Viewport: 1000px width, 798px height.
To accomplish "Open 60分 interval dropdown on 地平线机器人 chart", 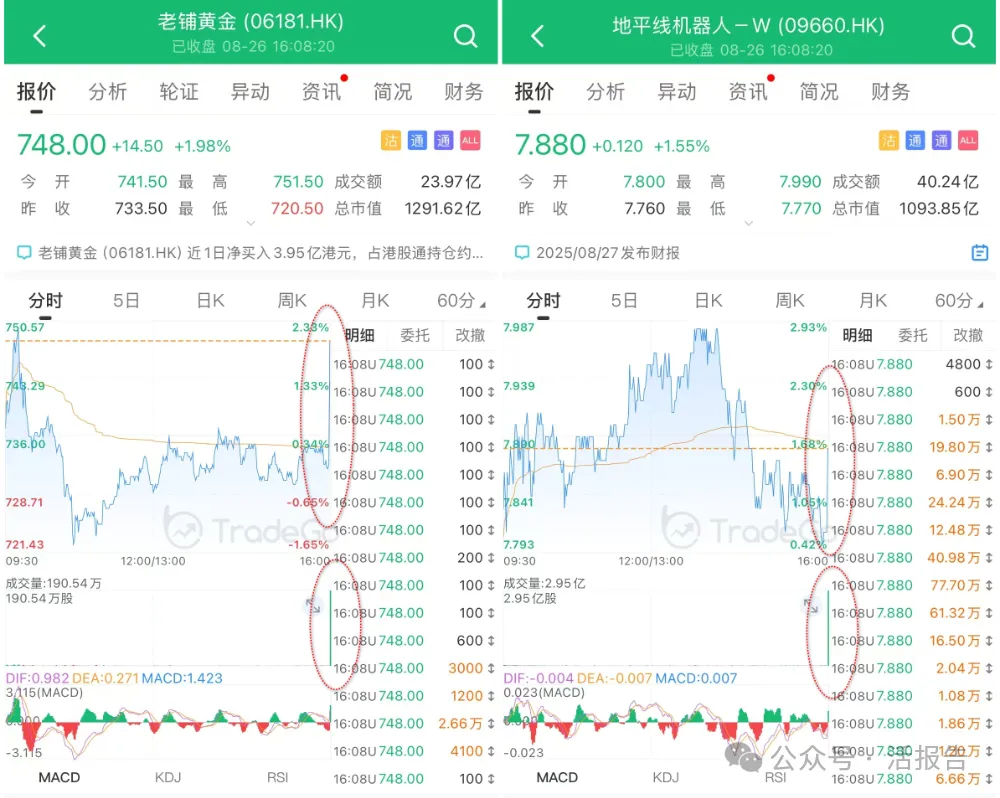I will tap(959, 301).
